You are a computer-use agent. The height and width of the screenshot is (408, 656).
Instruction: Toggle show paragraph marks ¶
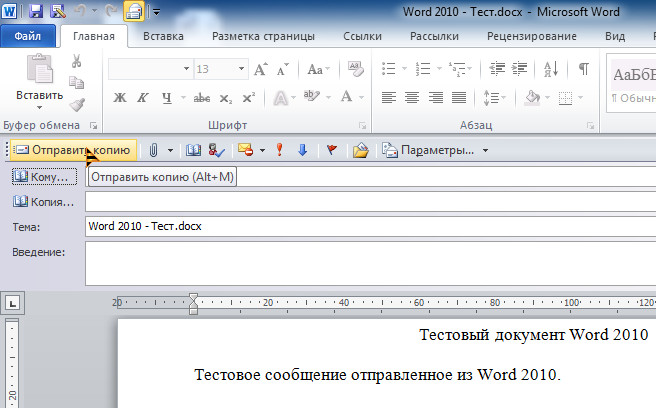(584, 68)
